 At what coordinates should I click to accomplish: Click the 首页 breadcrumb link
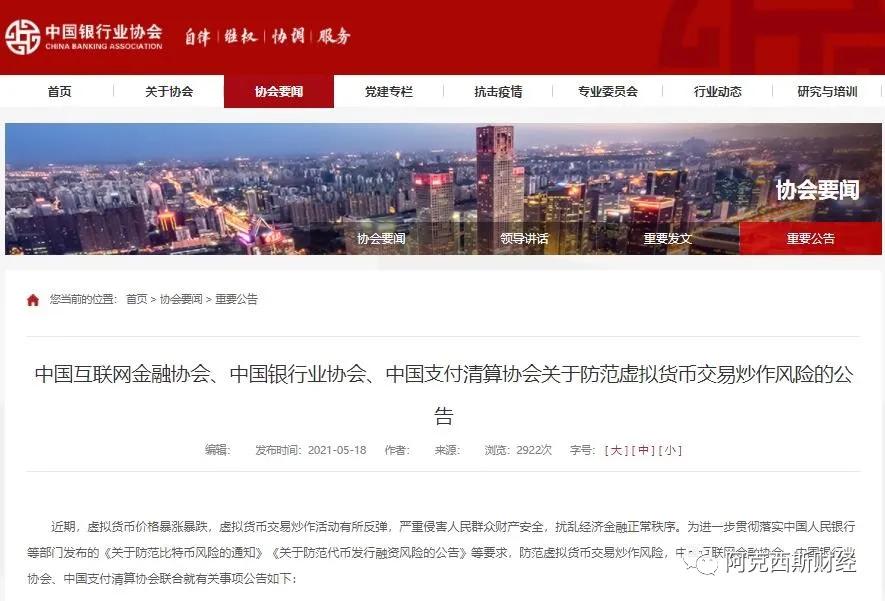coord(137,299)
